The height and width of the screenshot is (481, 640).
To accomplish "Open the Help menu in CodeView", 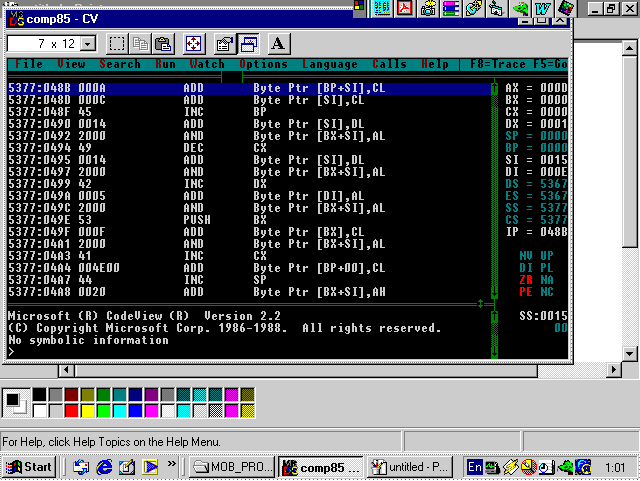I will (435, 64).
